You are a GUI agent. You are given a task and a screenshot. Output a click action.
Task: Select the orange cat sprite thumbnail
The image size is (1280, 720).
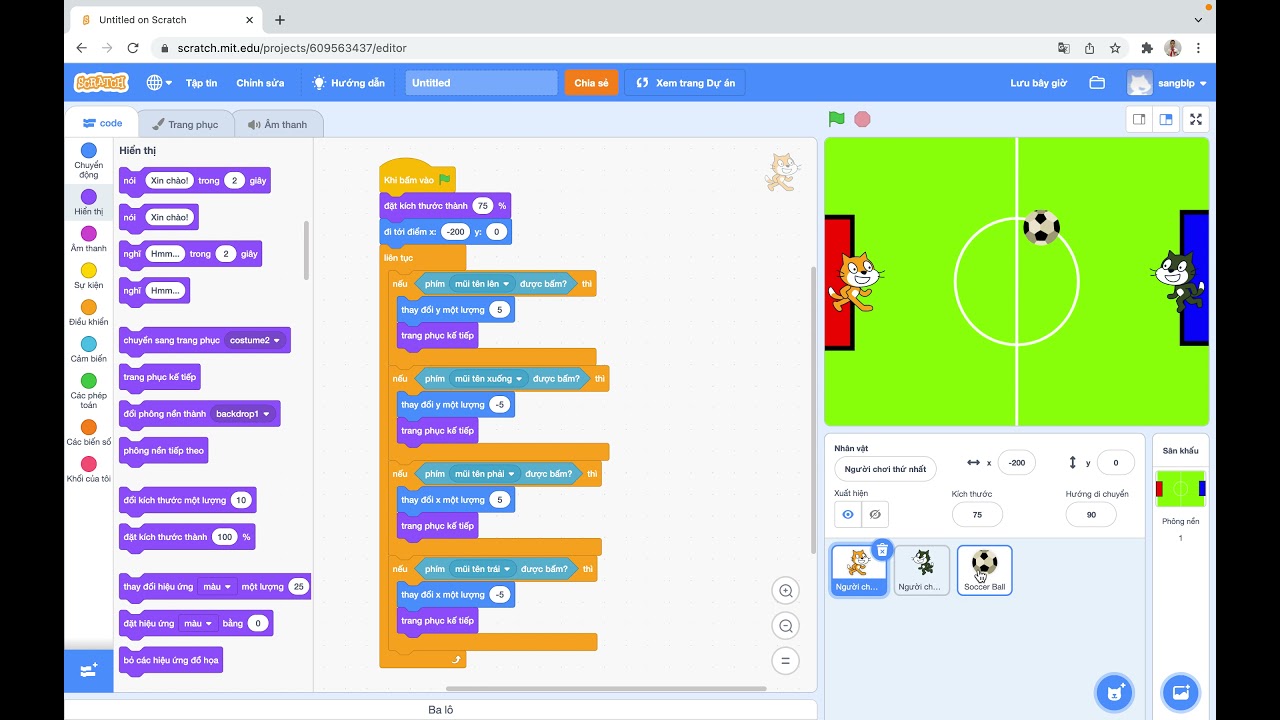858,569
